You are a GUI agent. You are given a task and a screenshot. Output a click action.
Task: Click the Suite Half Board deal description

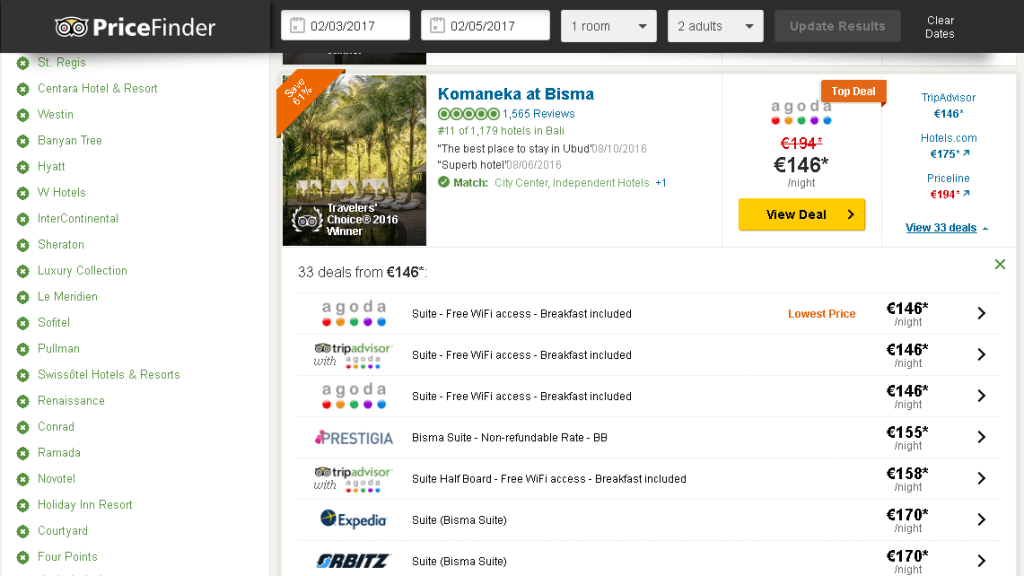tap(549, 479)
